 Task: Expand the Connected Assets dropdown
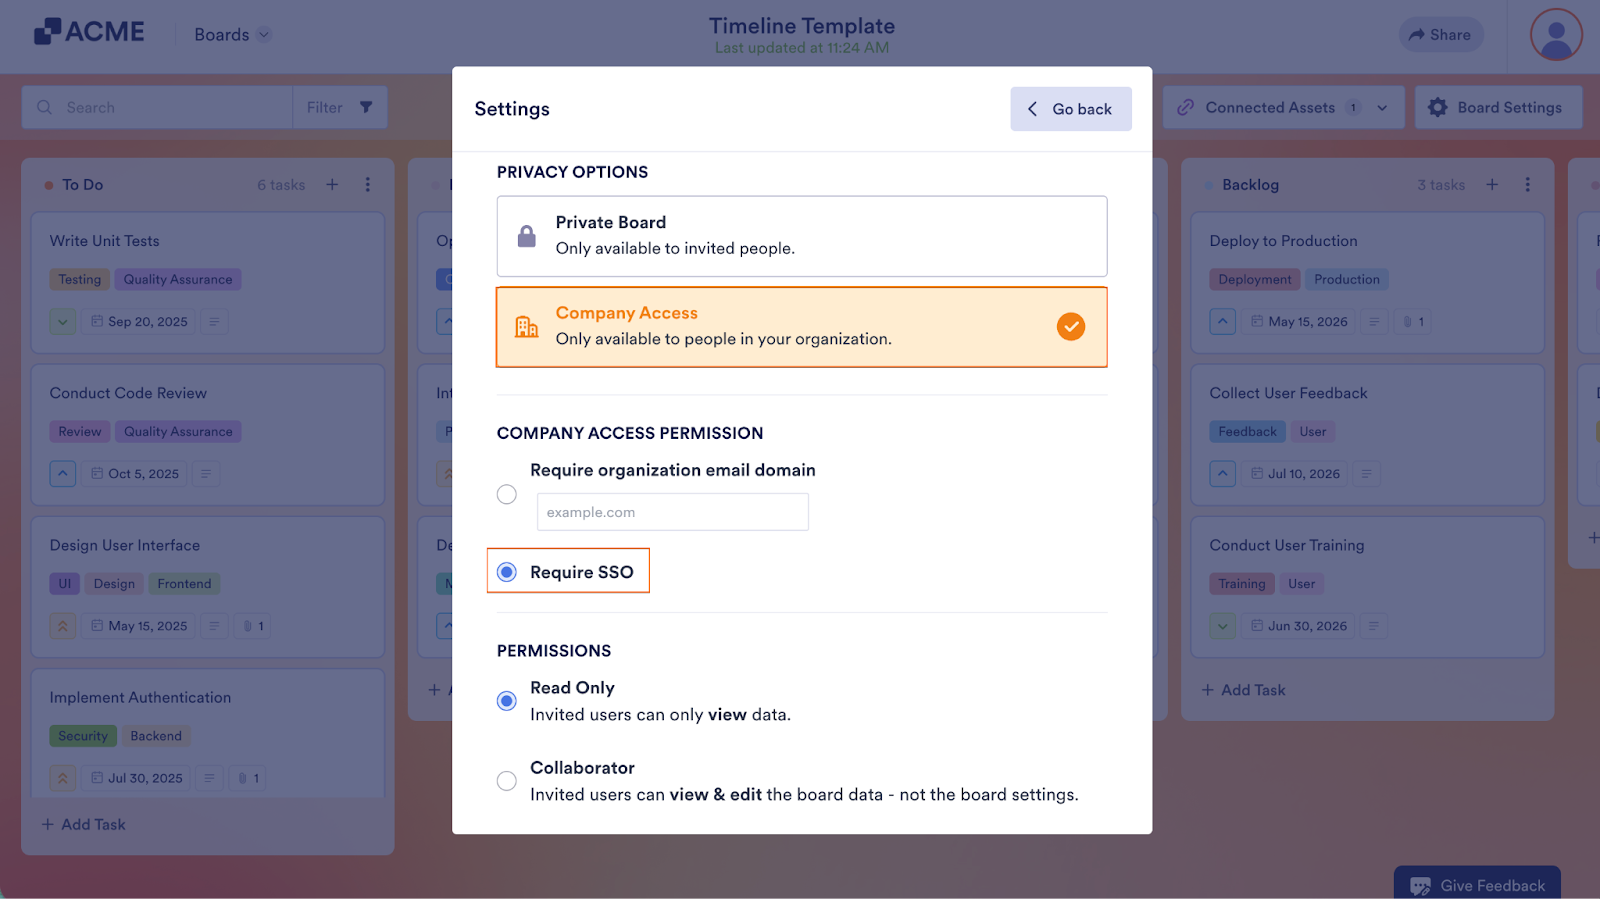[x=1382, y=107]
